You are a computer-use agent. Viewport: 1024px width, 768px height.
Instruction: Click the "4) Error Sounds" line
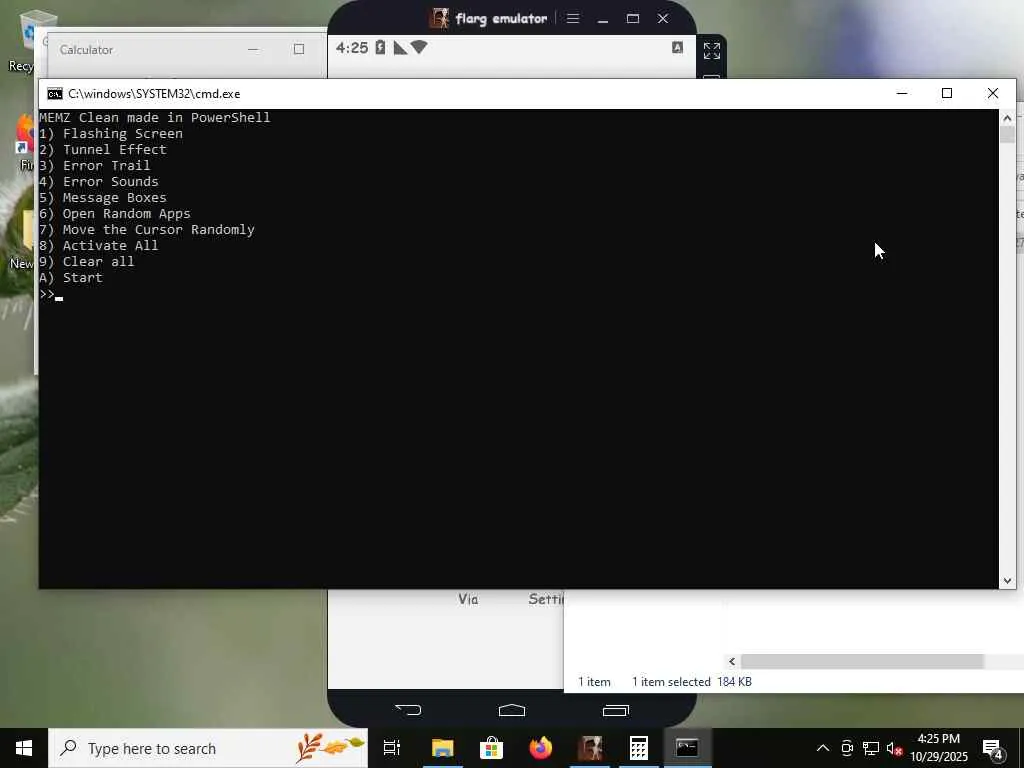point(99,182)
